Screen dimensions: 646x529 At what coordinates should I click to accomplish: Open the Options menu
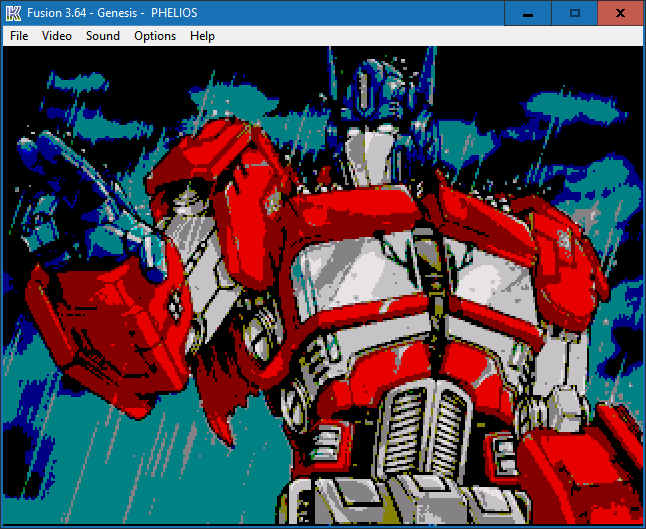click(x=155, y=36)
